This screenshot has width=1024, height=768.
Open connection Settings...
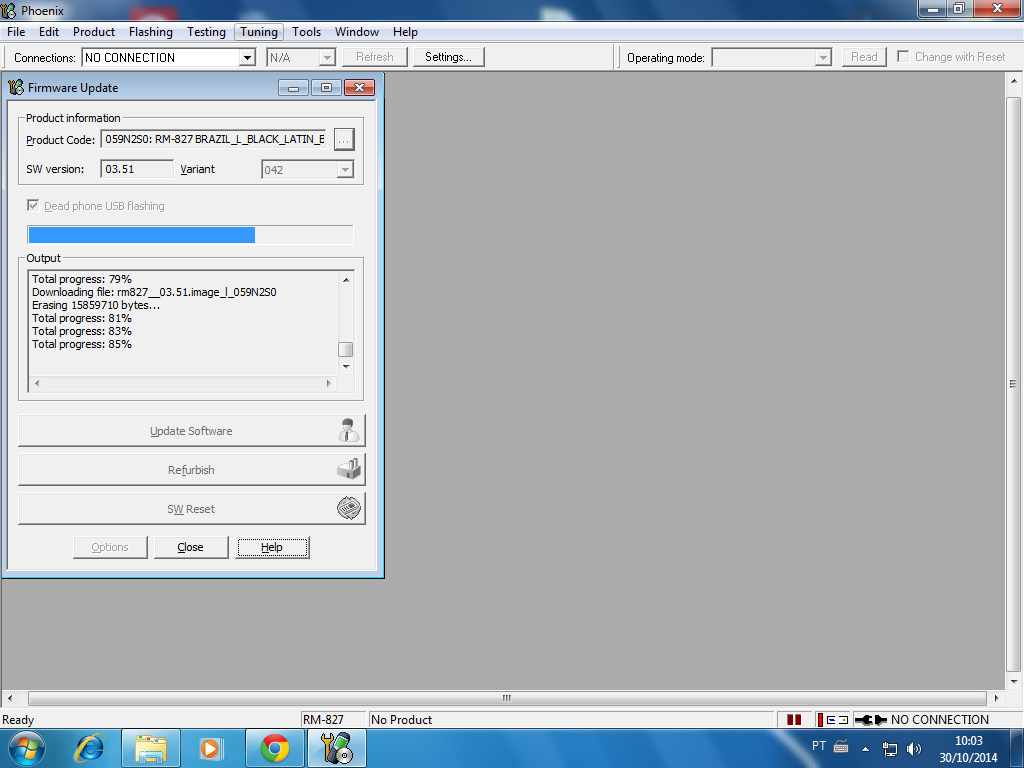449,57
